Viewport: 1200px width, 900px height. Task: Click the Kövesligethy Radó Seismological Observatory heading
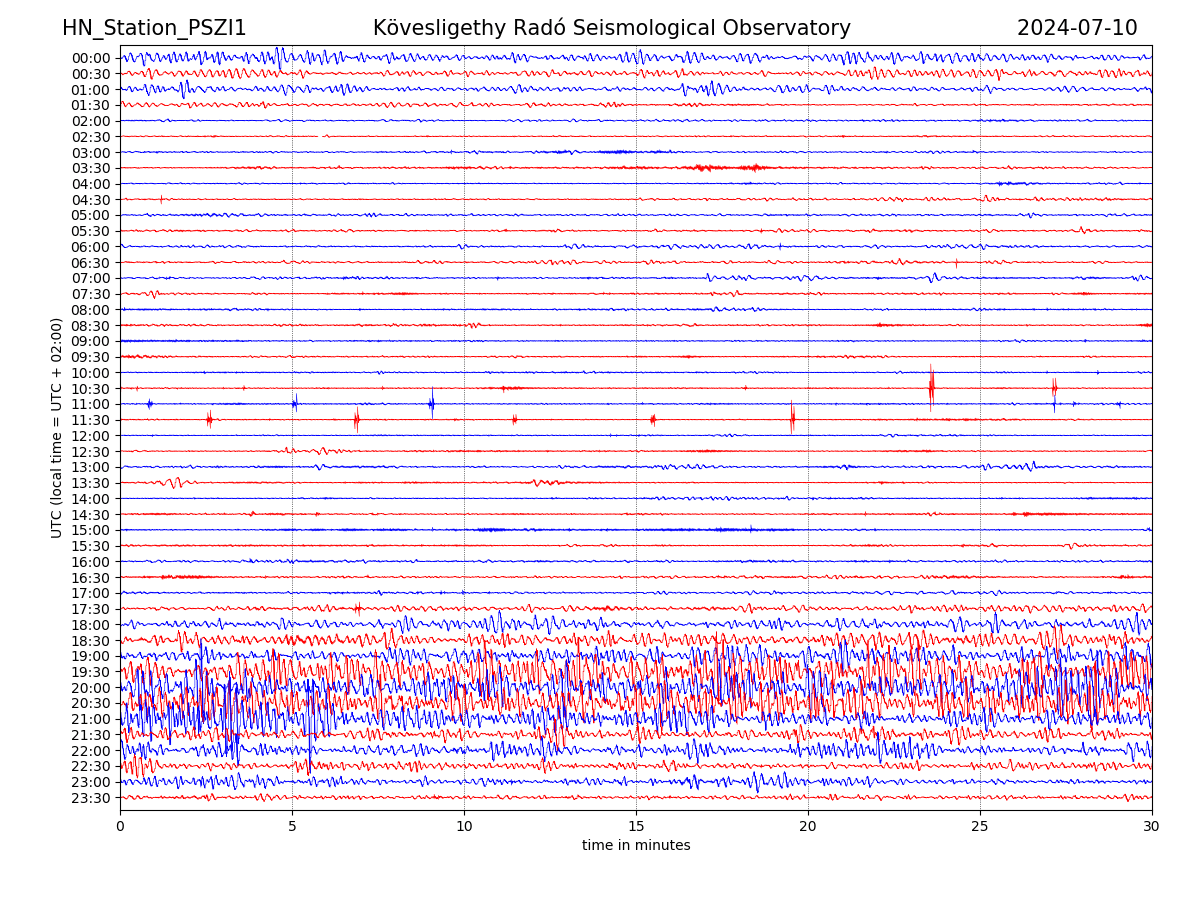coord(611,28)
